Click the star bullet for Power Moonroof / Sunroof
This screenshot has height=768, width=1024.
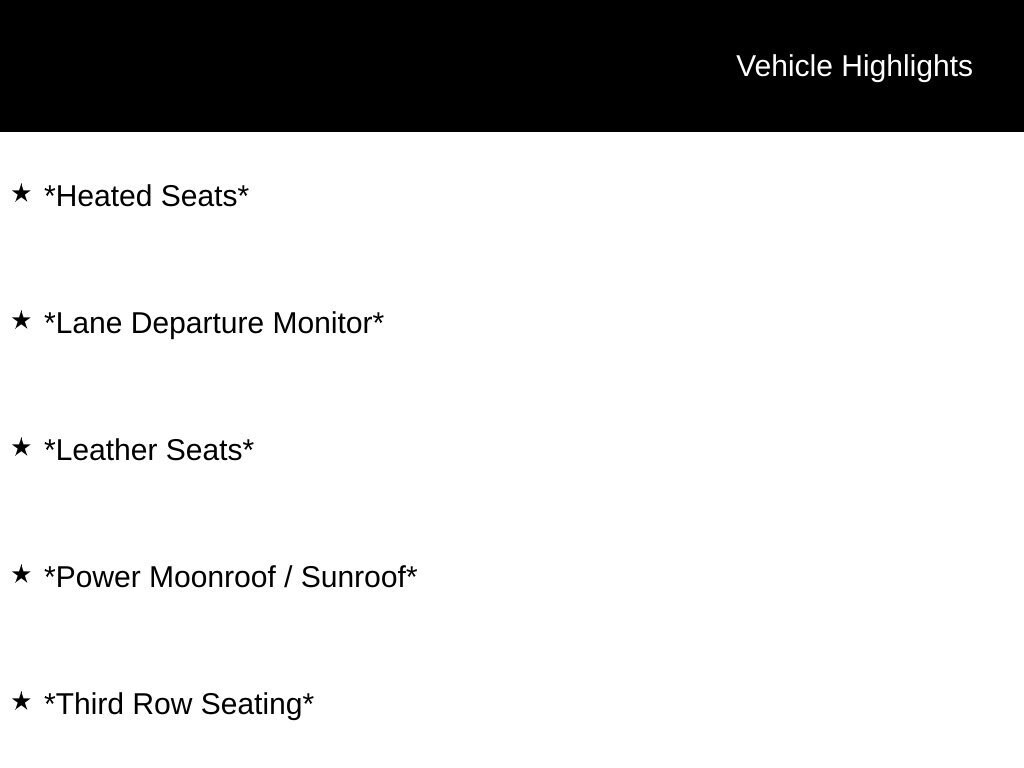click(21, 574)
